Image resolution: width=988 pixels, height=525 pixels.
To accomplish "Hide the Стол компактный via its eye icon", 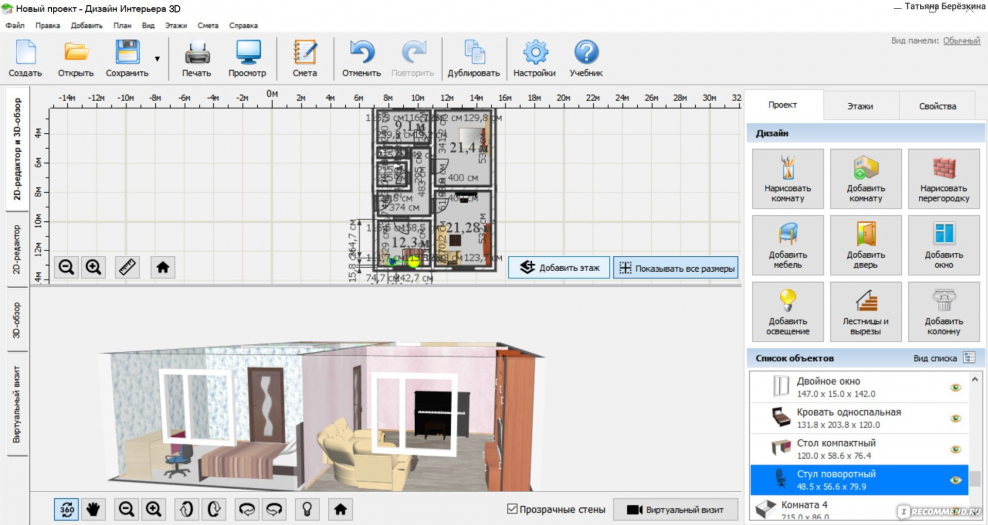I will click(955, 450).
